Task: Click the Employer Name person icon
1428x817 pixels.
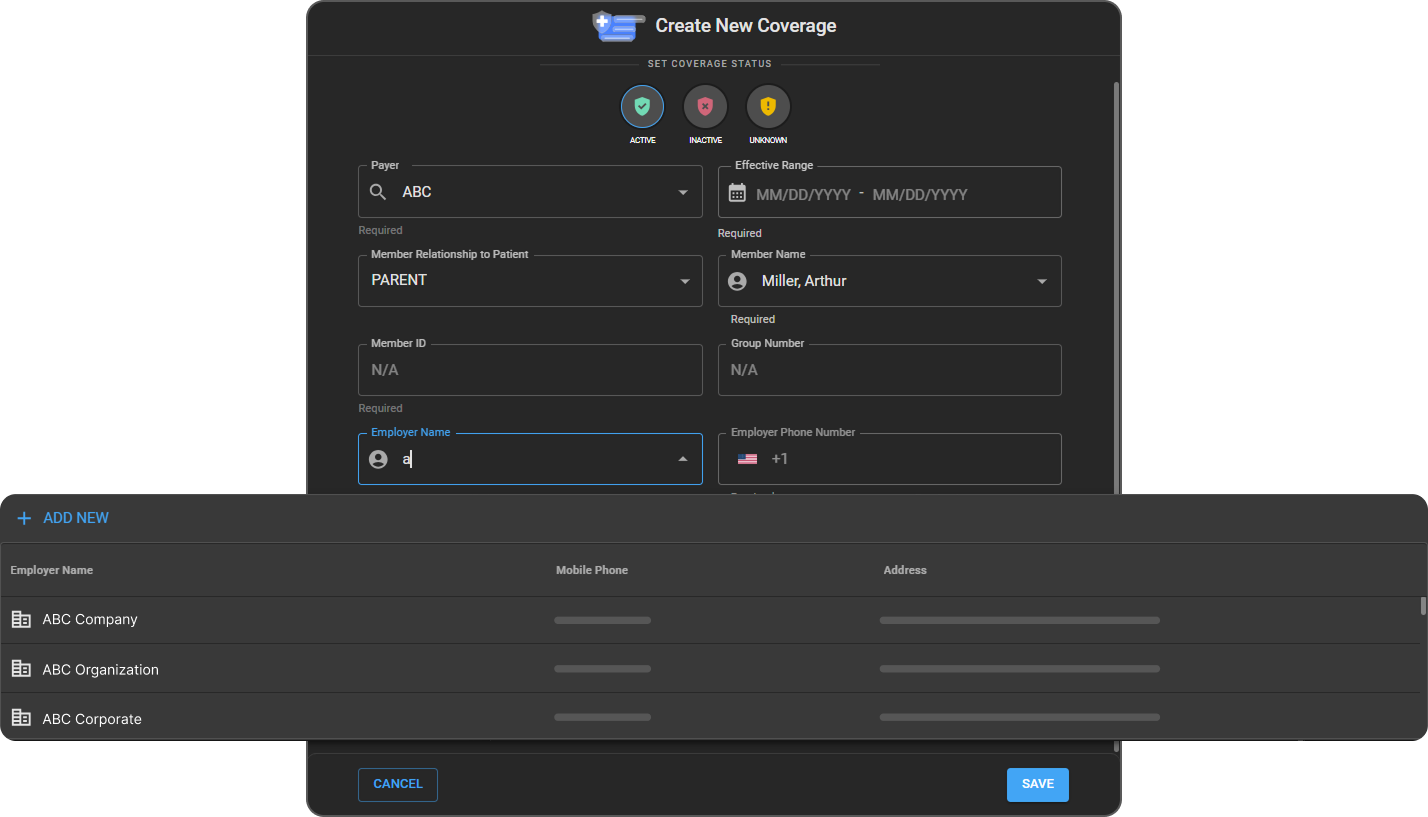Action: pos(378,459)
